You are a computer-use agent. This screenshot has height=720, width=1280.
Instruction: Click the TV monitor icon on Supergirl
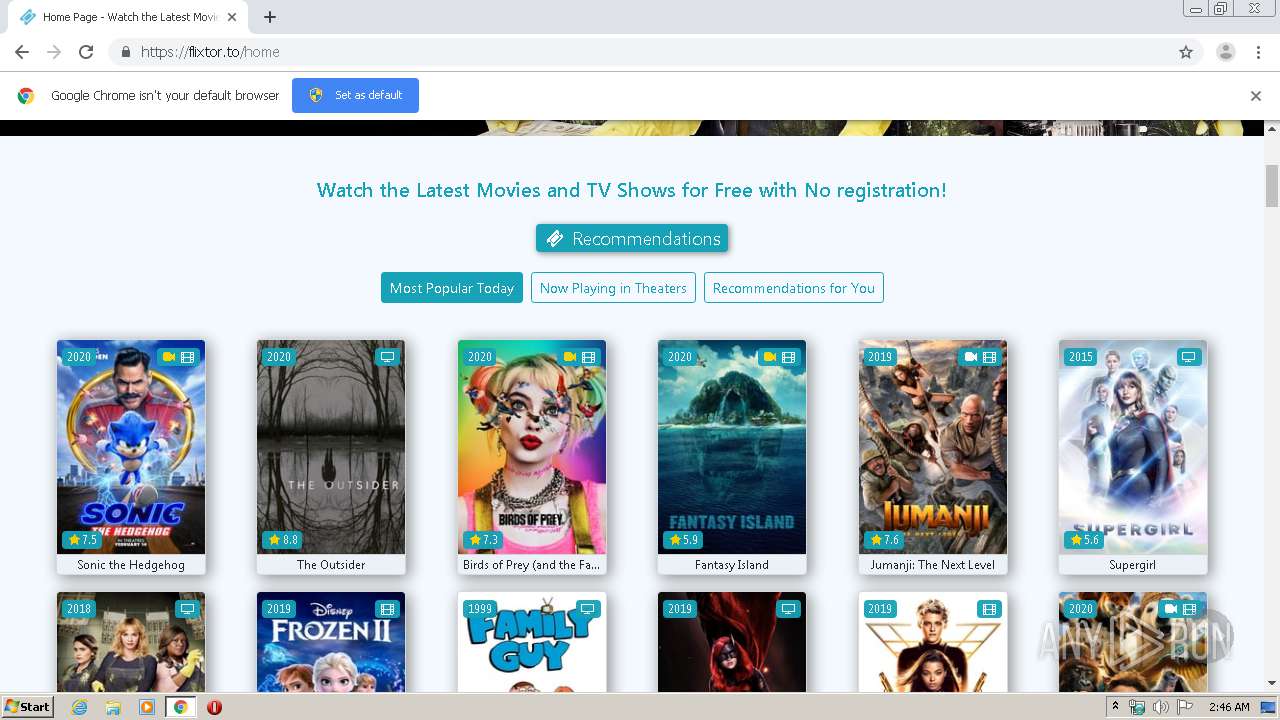[x=1188, y=357]
